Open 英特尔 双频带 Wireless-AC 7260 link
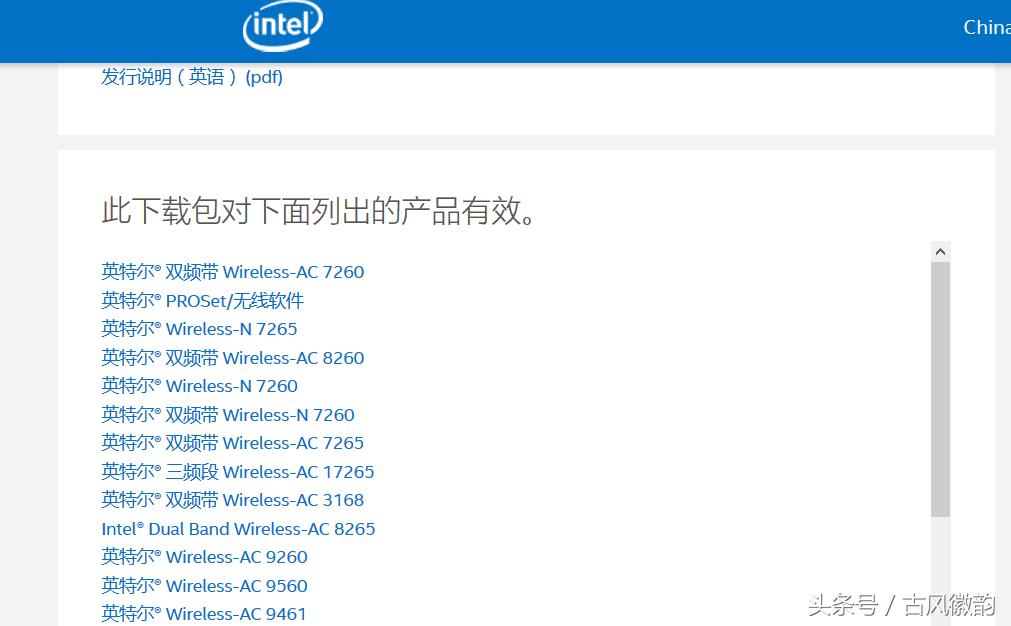The image size is (1011, 626). coord(233,272)
